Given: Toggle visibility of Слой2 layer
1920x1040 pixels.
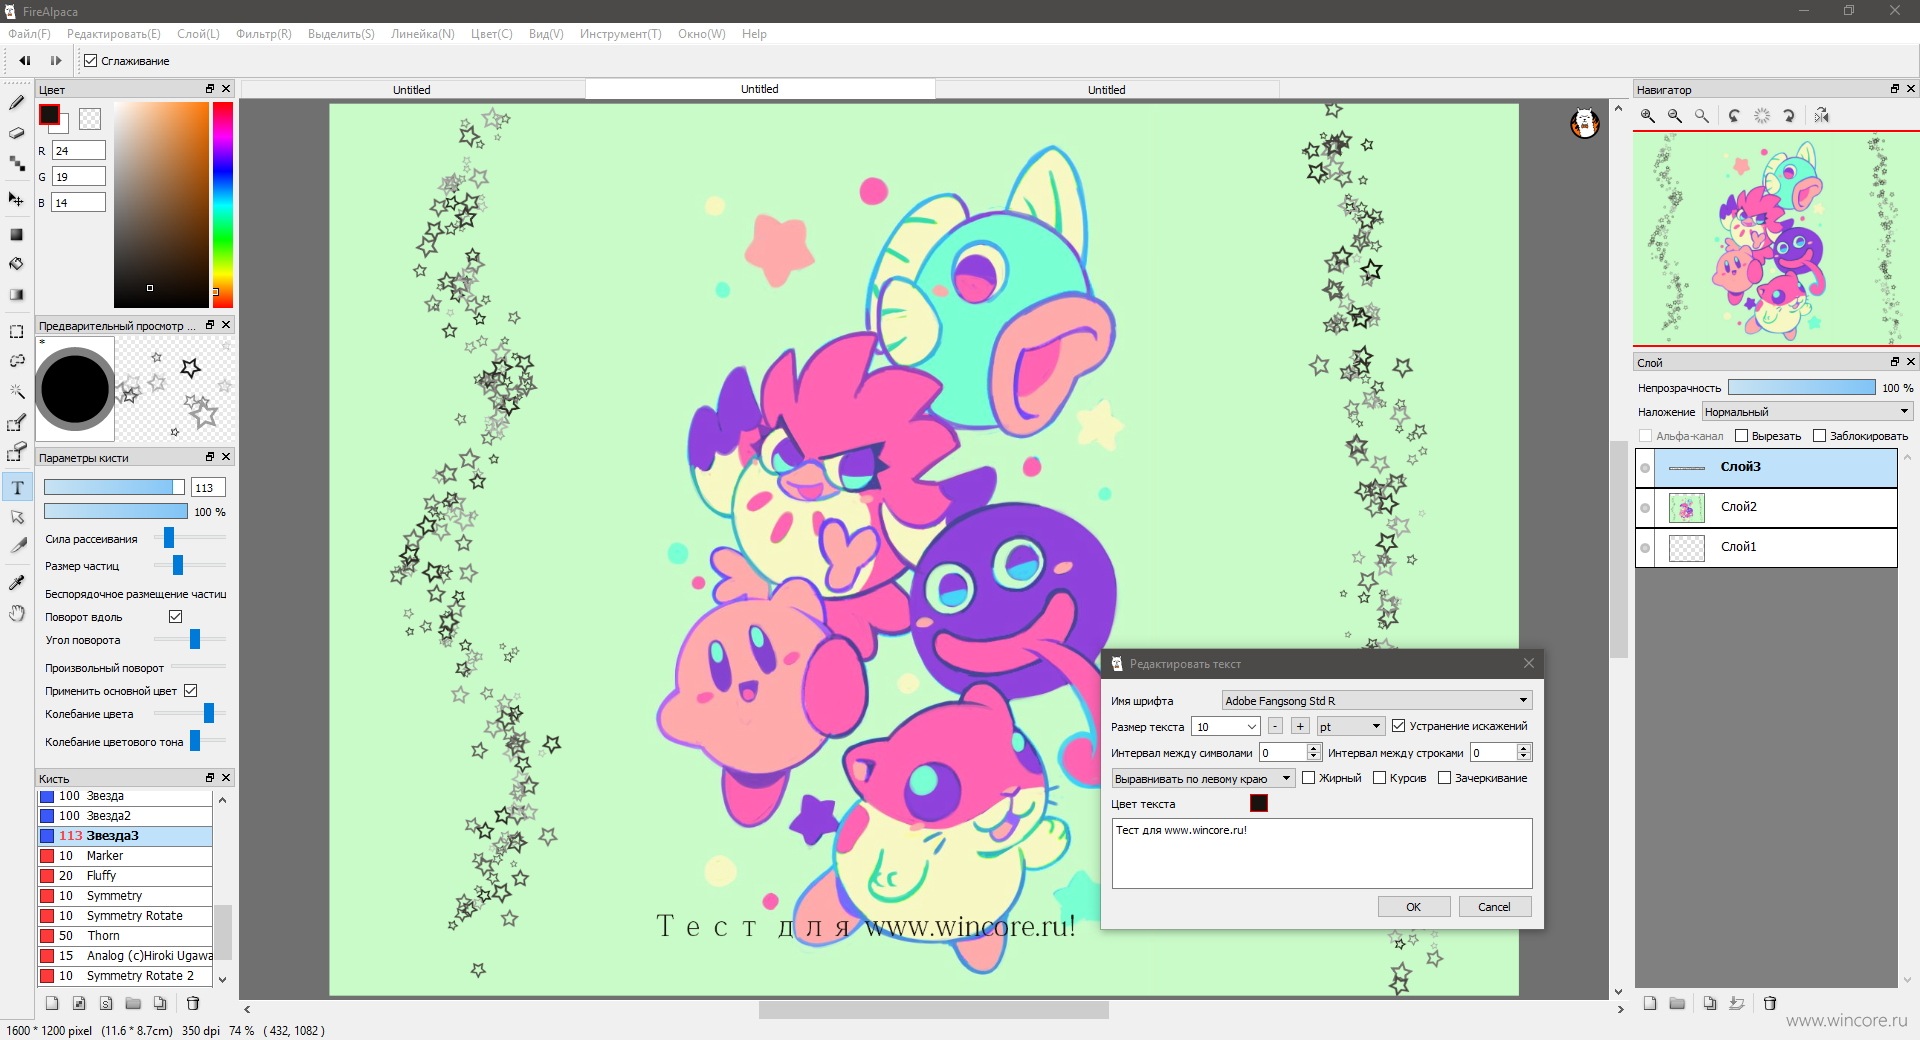Looking at the screenshot, I should [x=1645, y=508].
